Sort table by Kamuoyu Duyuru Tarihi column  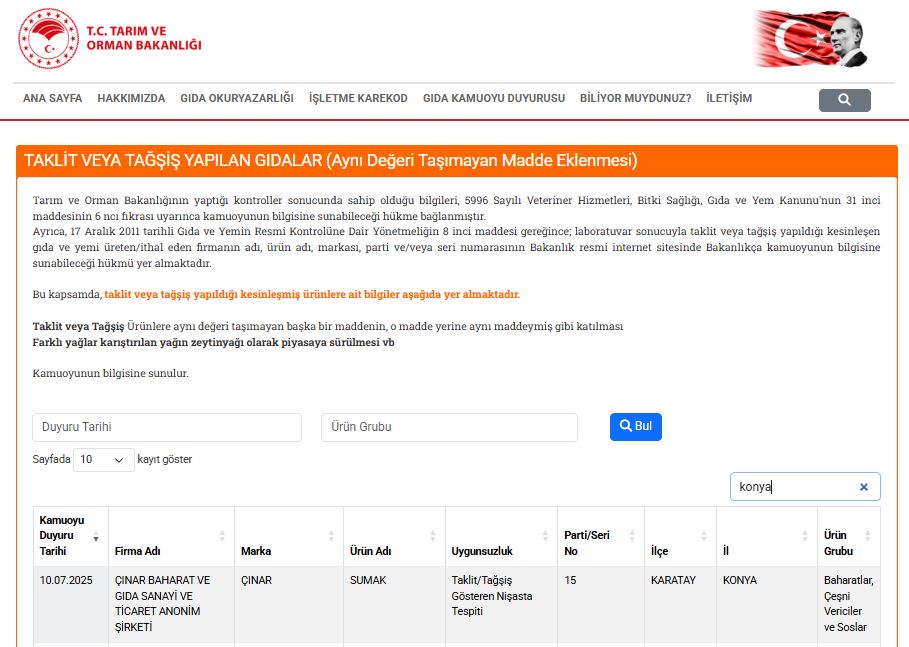tap(70, 536)
